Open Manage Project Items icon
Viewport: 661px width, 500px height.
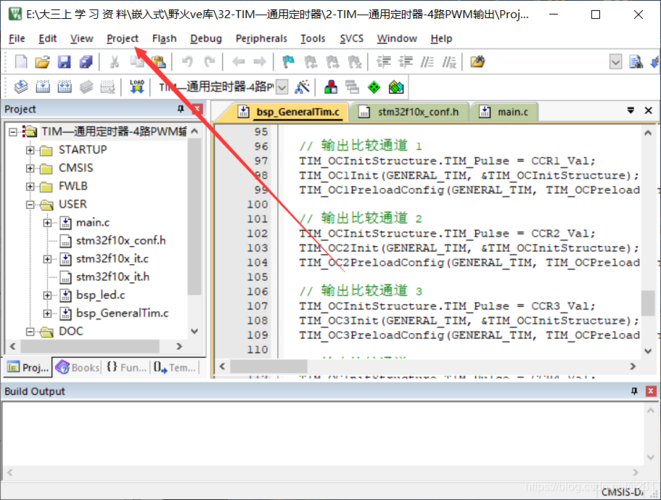pos(330,87)
